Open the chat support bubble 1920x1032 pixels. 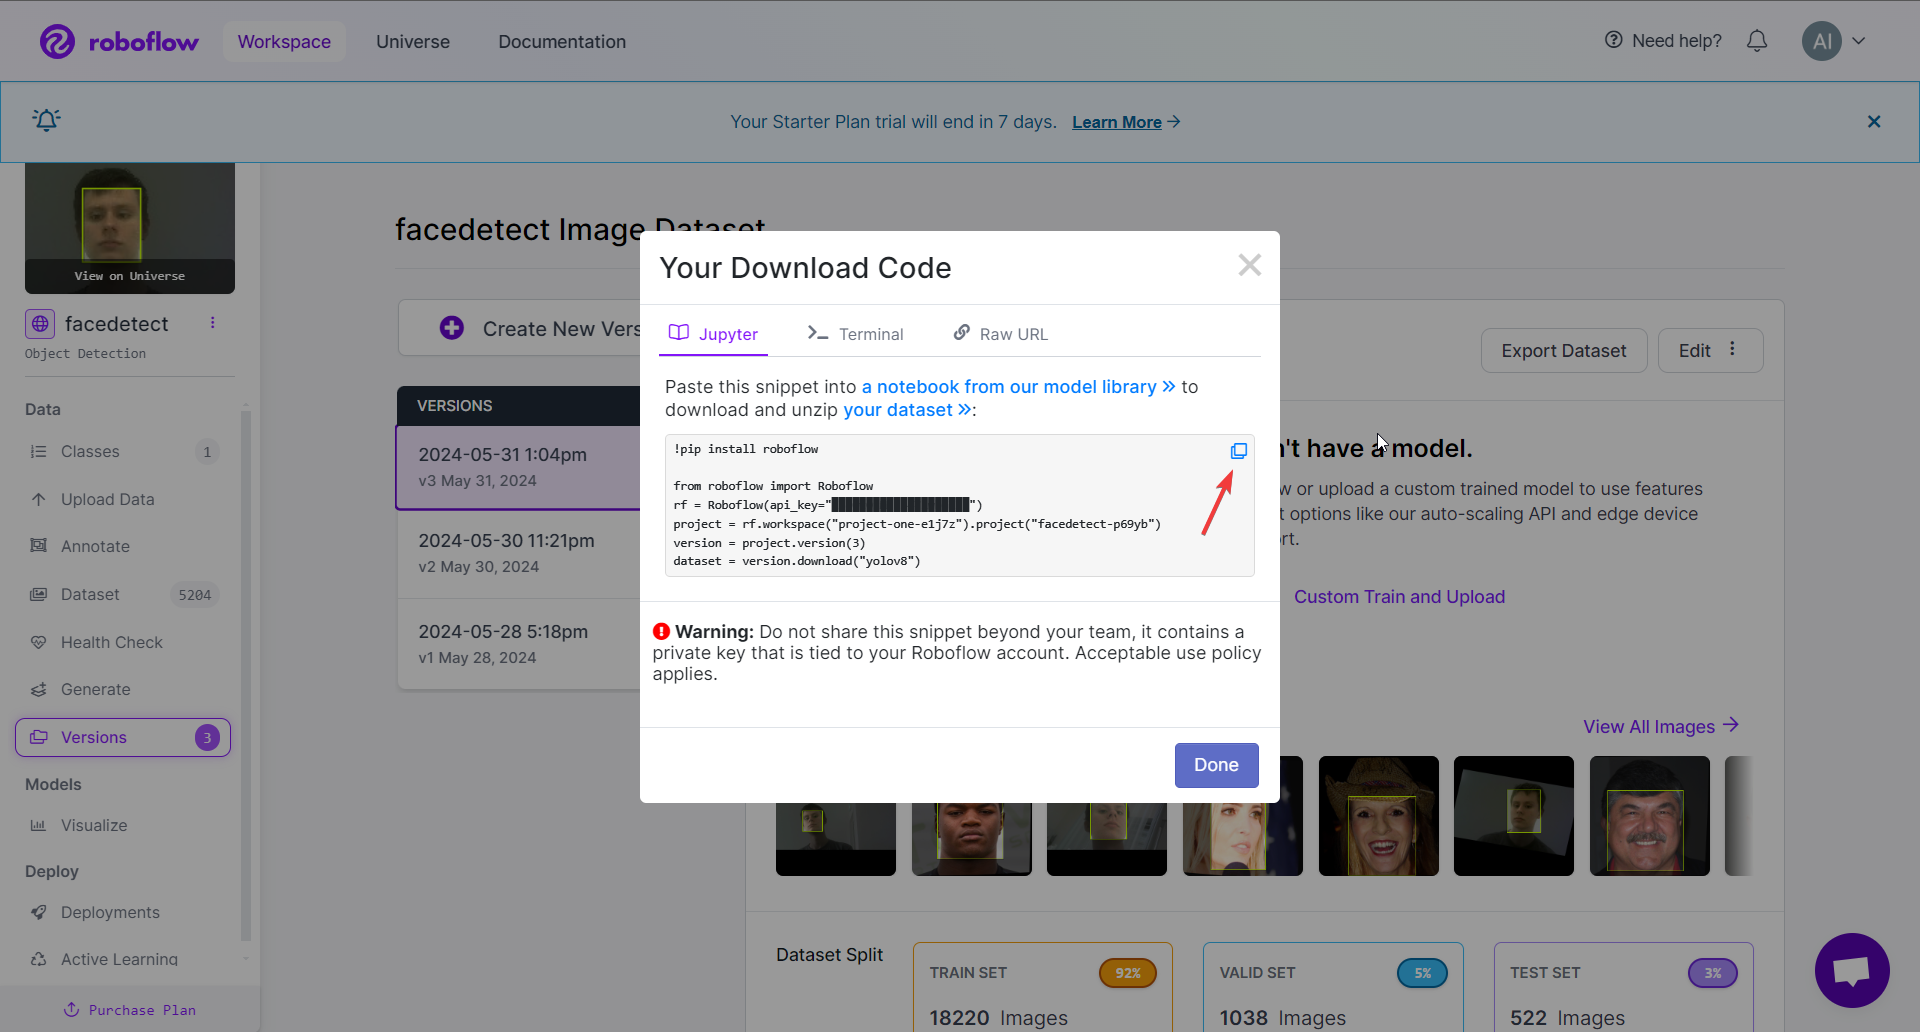pyautogui.click(x=1852, y=970)
